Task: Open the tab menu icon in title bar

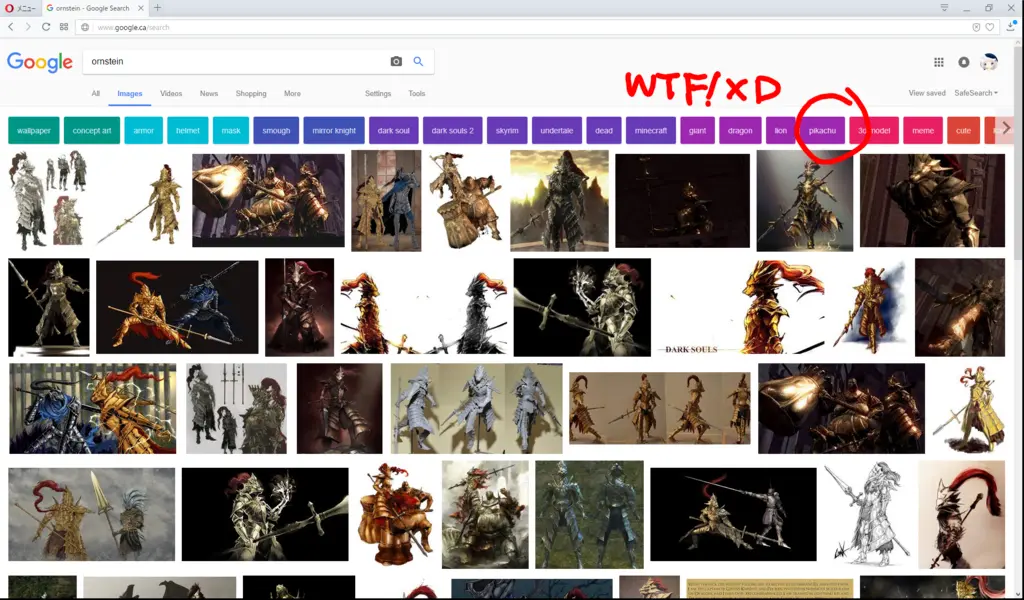Action: tap(944, 8)
